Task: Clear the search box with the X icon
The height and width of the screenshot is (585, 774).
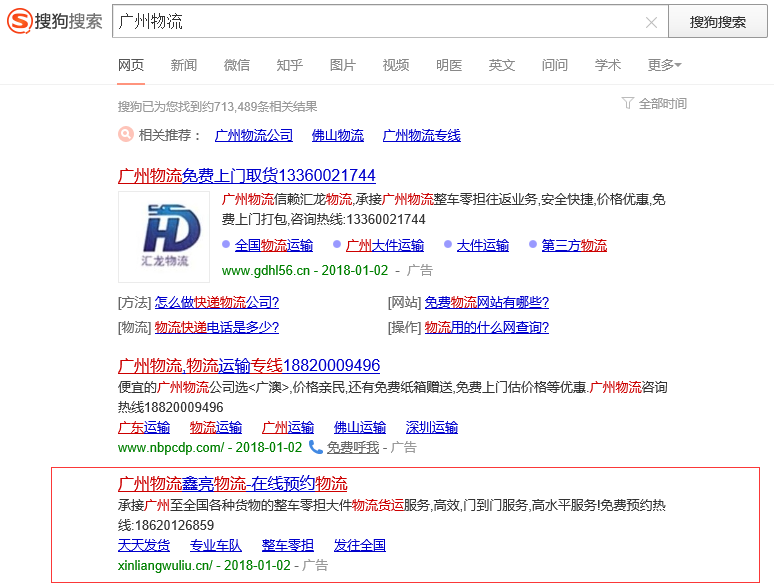Action: tap(651, 22)
